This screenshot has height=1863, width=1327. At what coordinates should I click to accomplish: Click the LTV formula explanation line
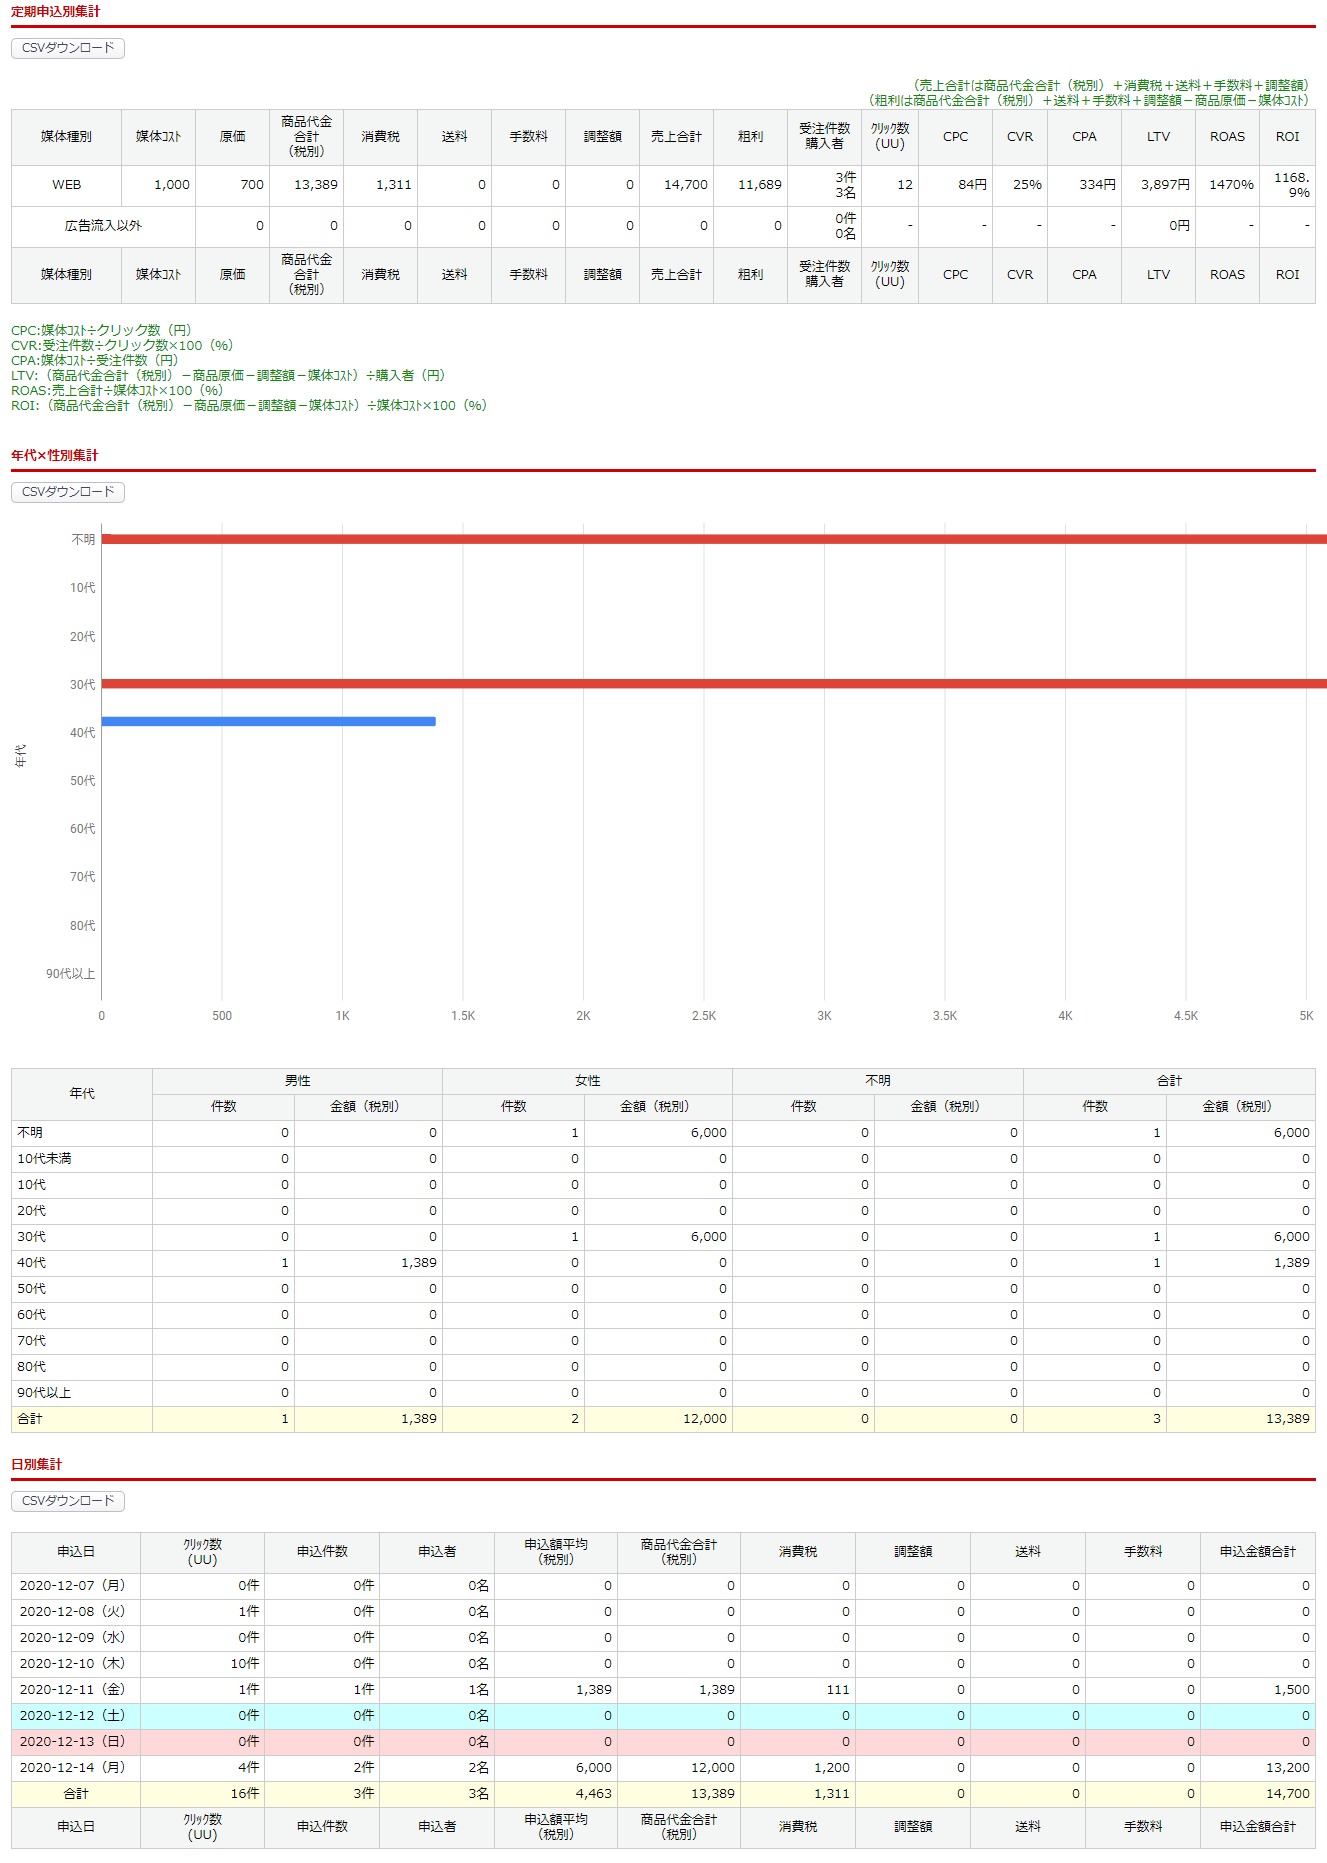pyautogui.click(x=228, y=376)
